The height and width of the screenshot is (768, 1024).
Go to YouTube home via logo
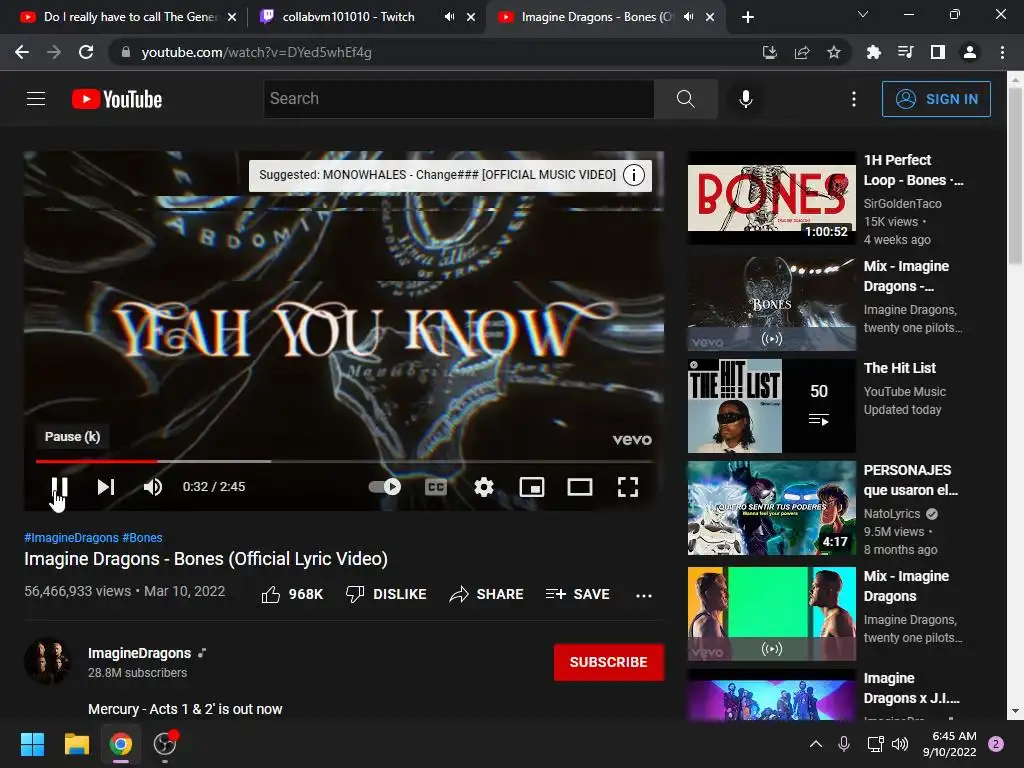pos(117,99)
